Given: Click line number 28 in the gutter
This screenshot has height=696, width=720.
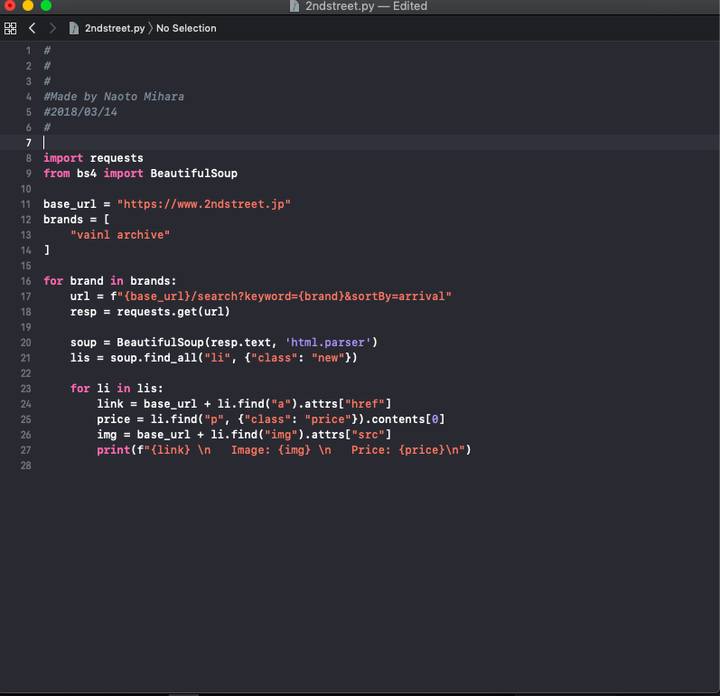Looking at the screenshot, I should (x=25, y=465).
